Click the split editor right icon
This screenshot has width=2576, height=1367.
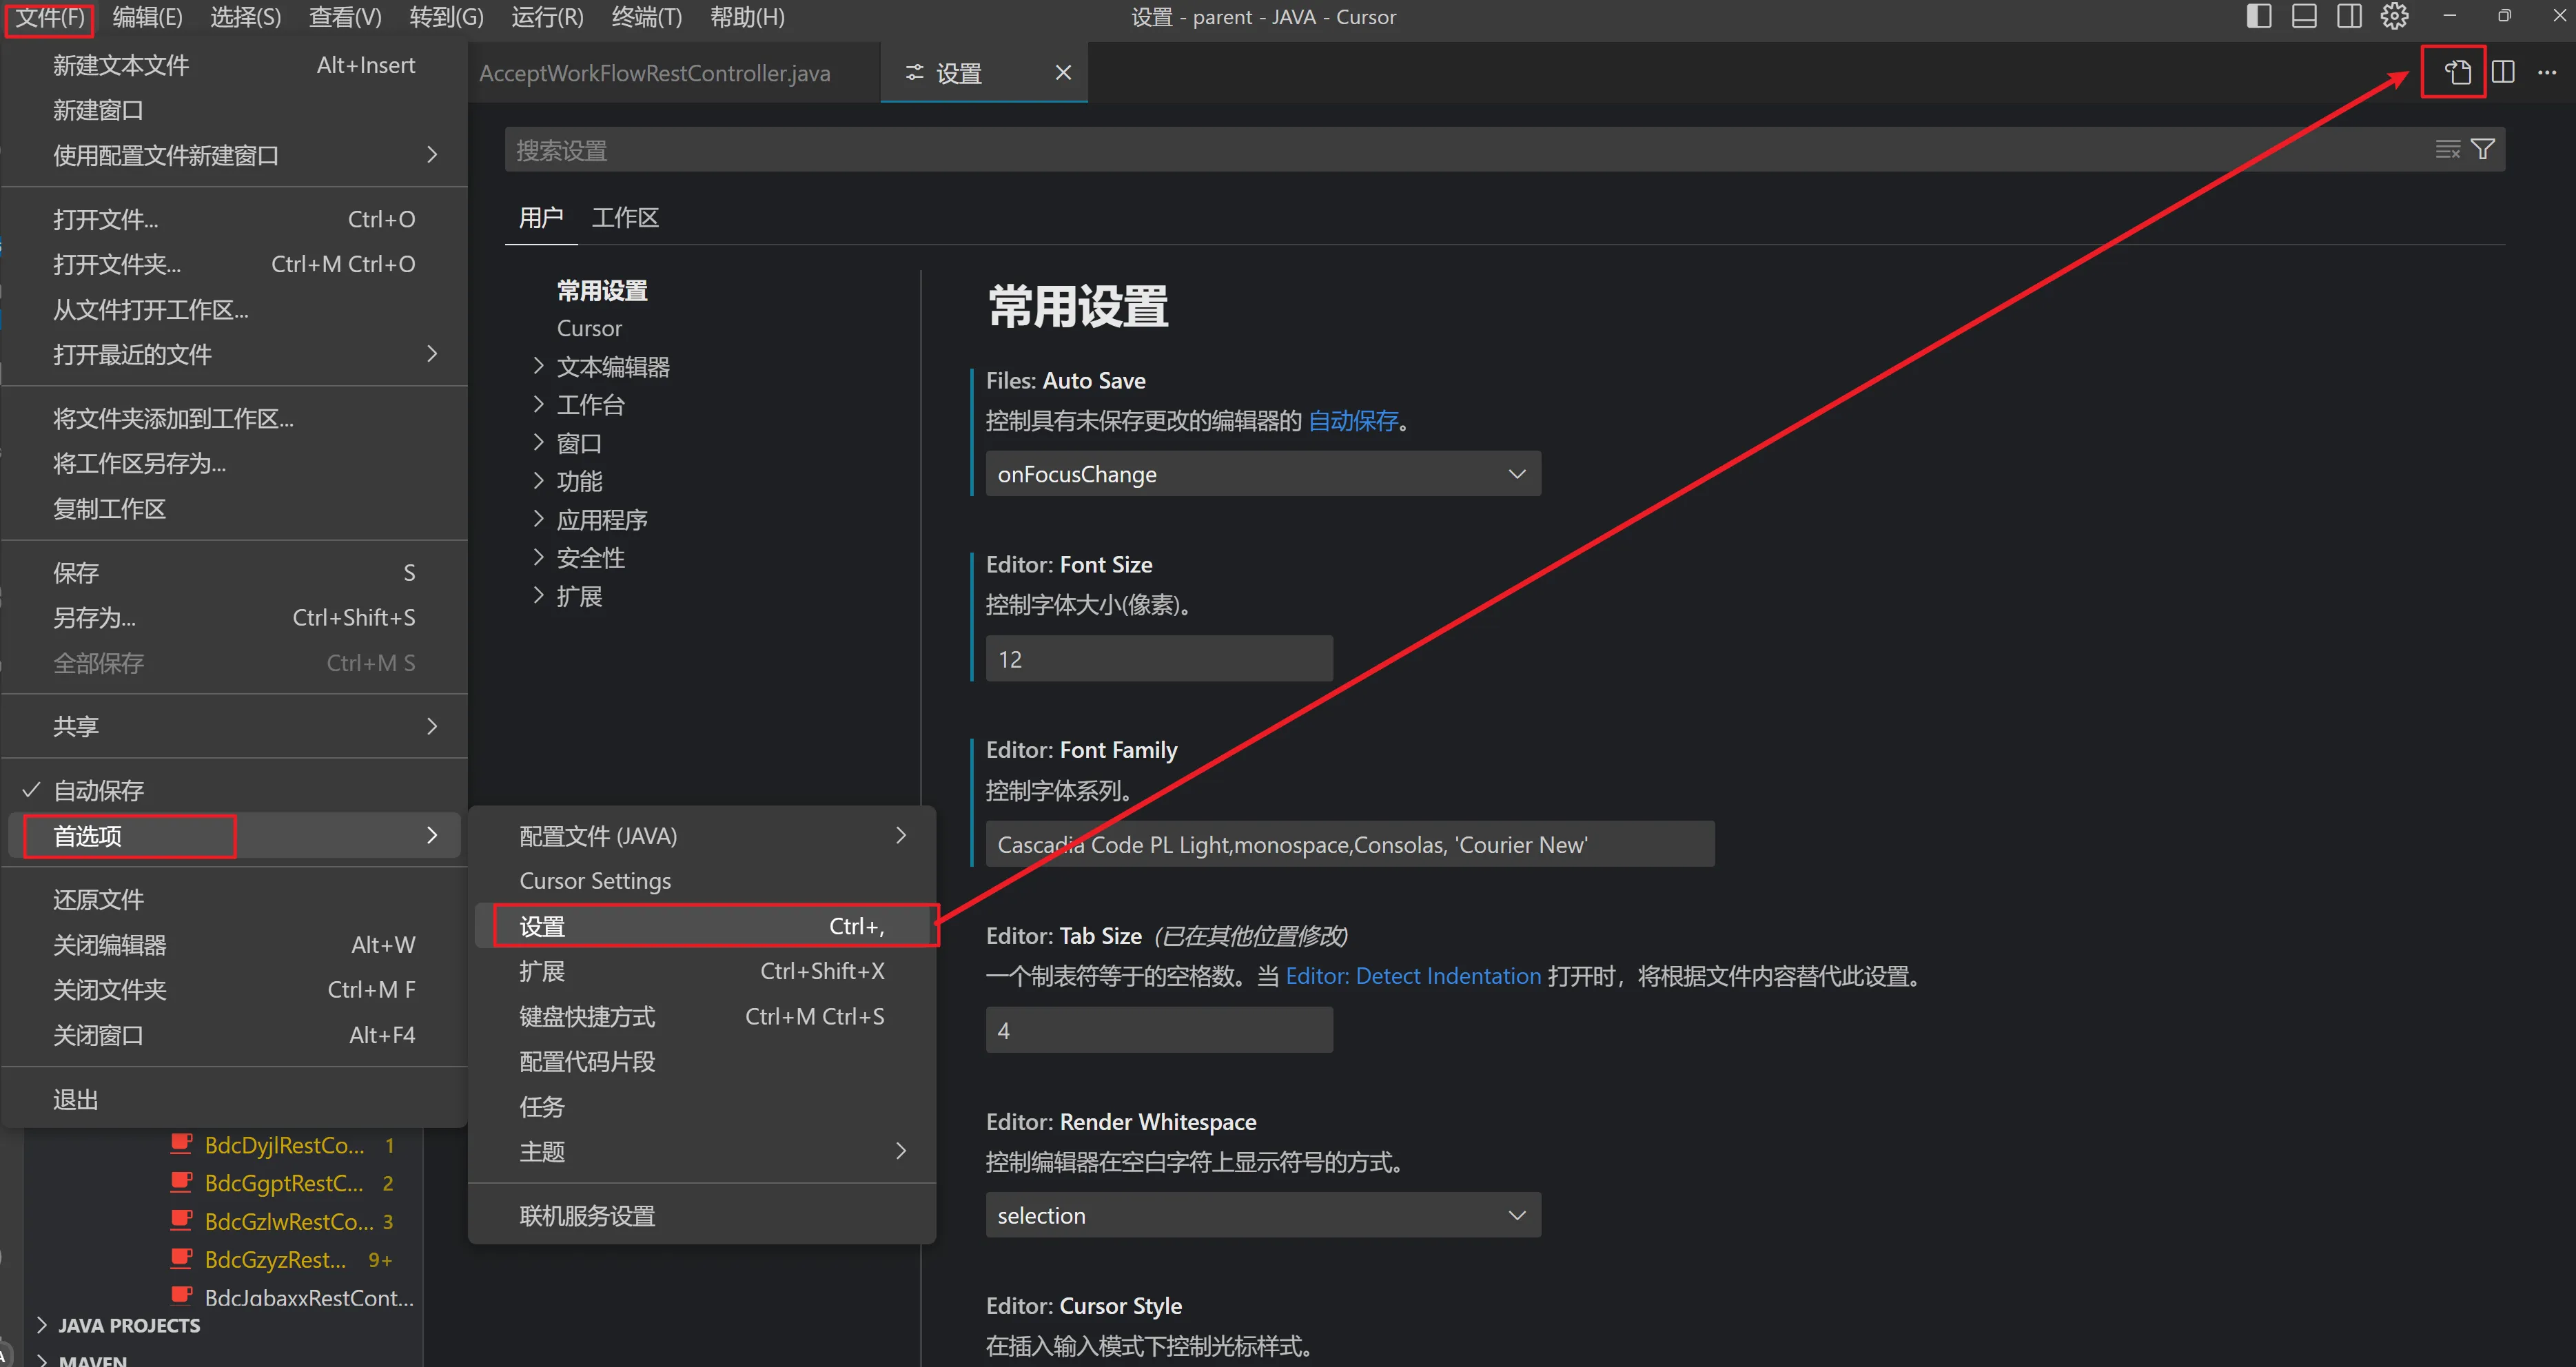point(2503,72)
